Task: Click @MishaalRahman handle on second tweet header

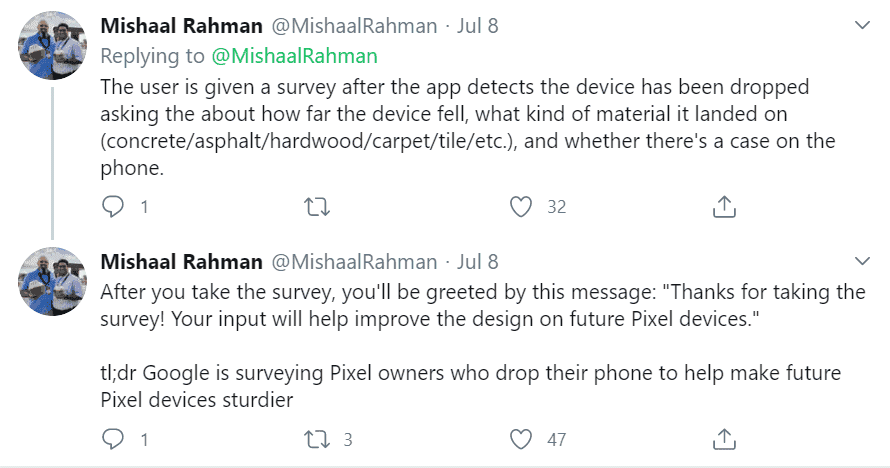Action: 354,262
